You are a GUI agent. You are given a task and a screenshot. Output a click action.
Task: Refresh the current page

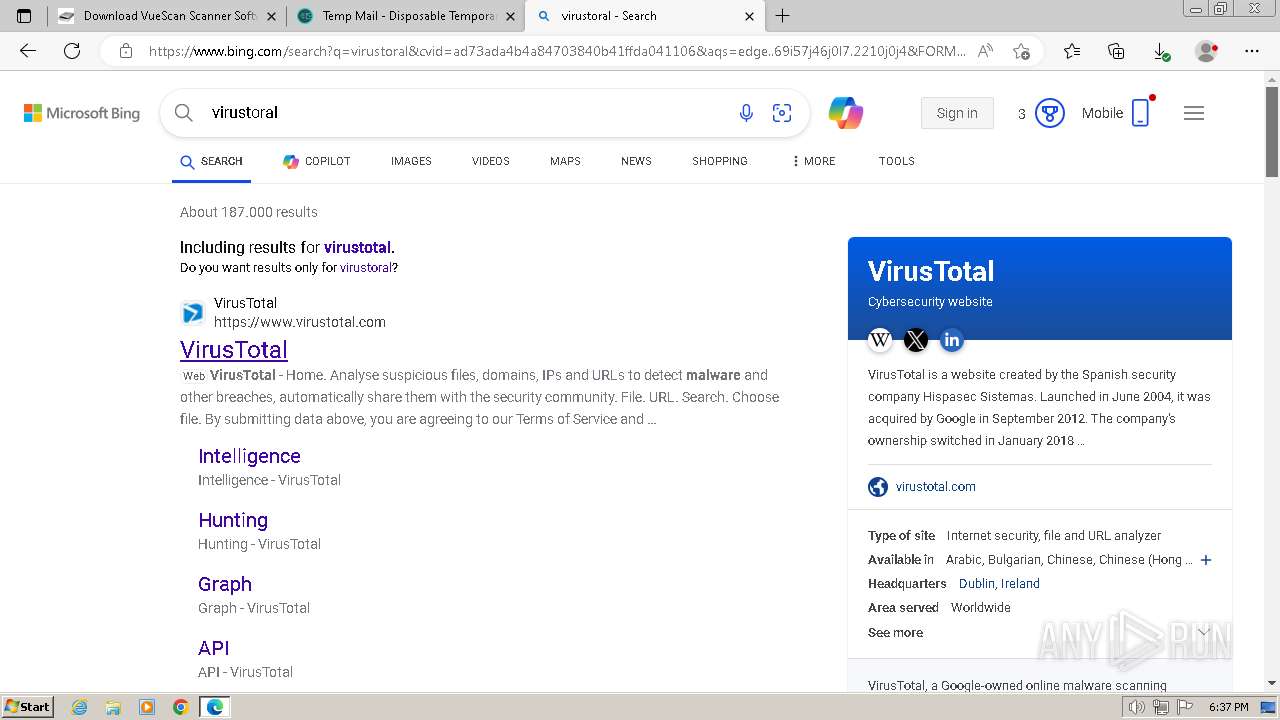(x=72, y=51)
